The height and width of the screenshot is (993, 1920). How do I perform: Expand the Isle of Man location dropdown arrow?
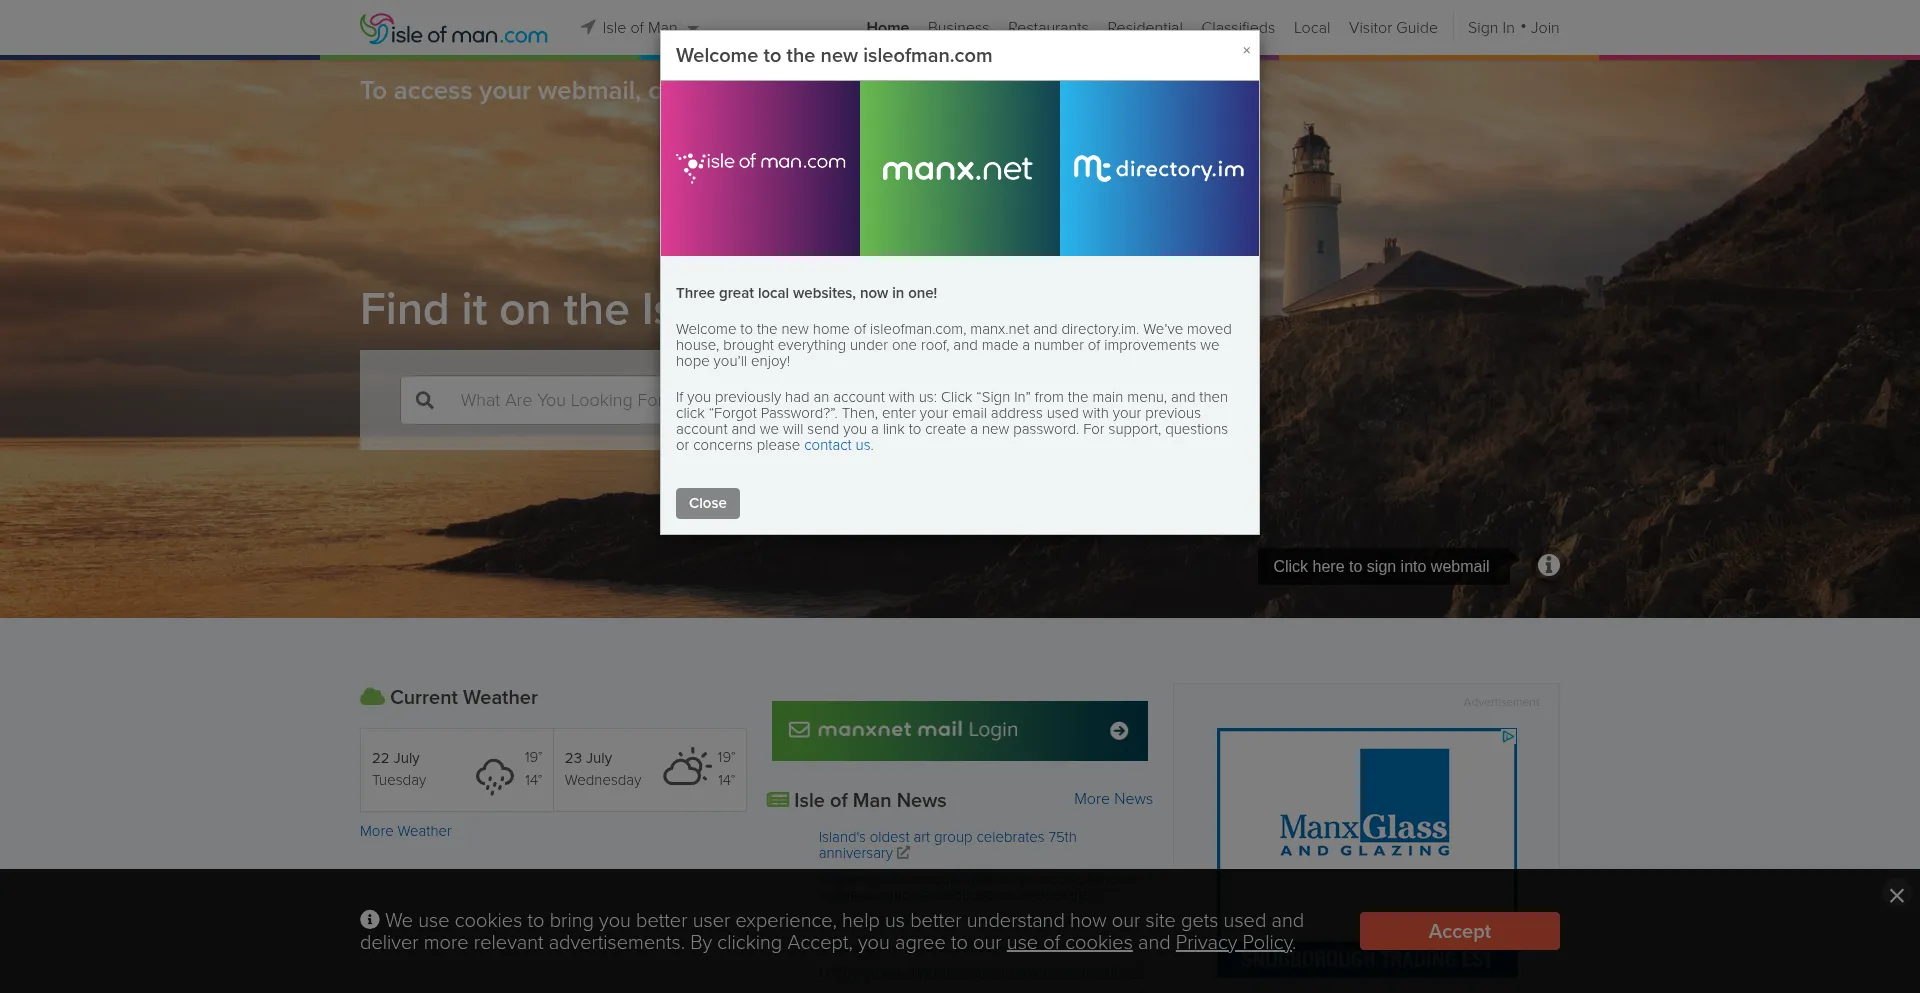[693, 28]
